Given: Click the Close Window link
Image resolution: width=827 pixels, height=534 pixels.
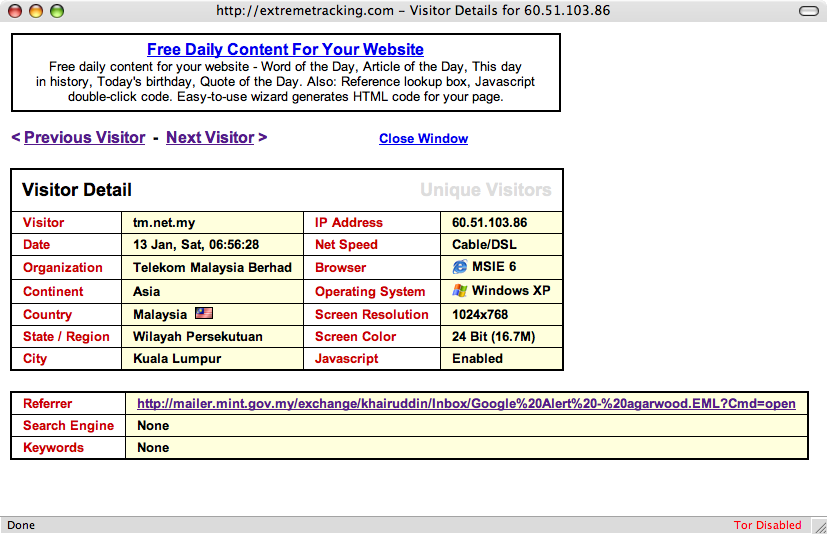Looking at the screenshot, I should pyautogui.click(x=424, y=138).
